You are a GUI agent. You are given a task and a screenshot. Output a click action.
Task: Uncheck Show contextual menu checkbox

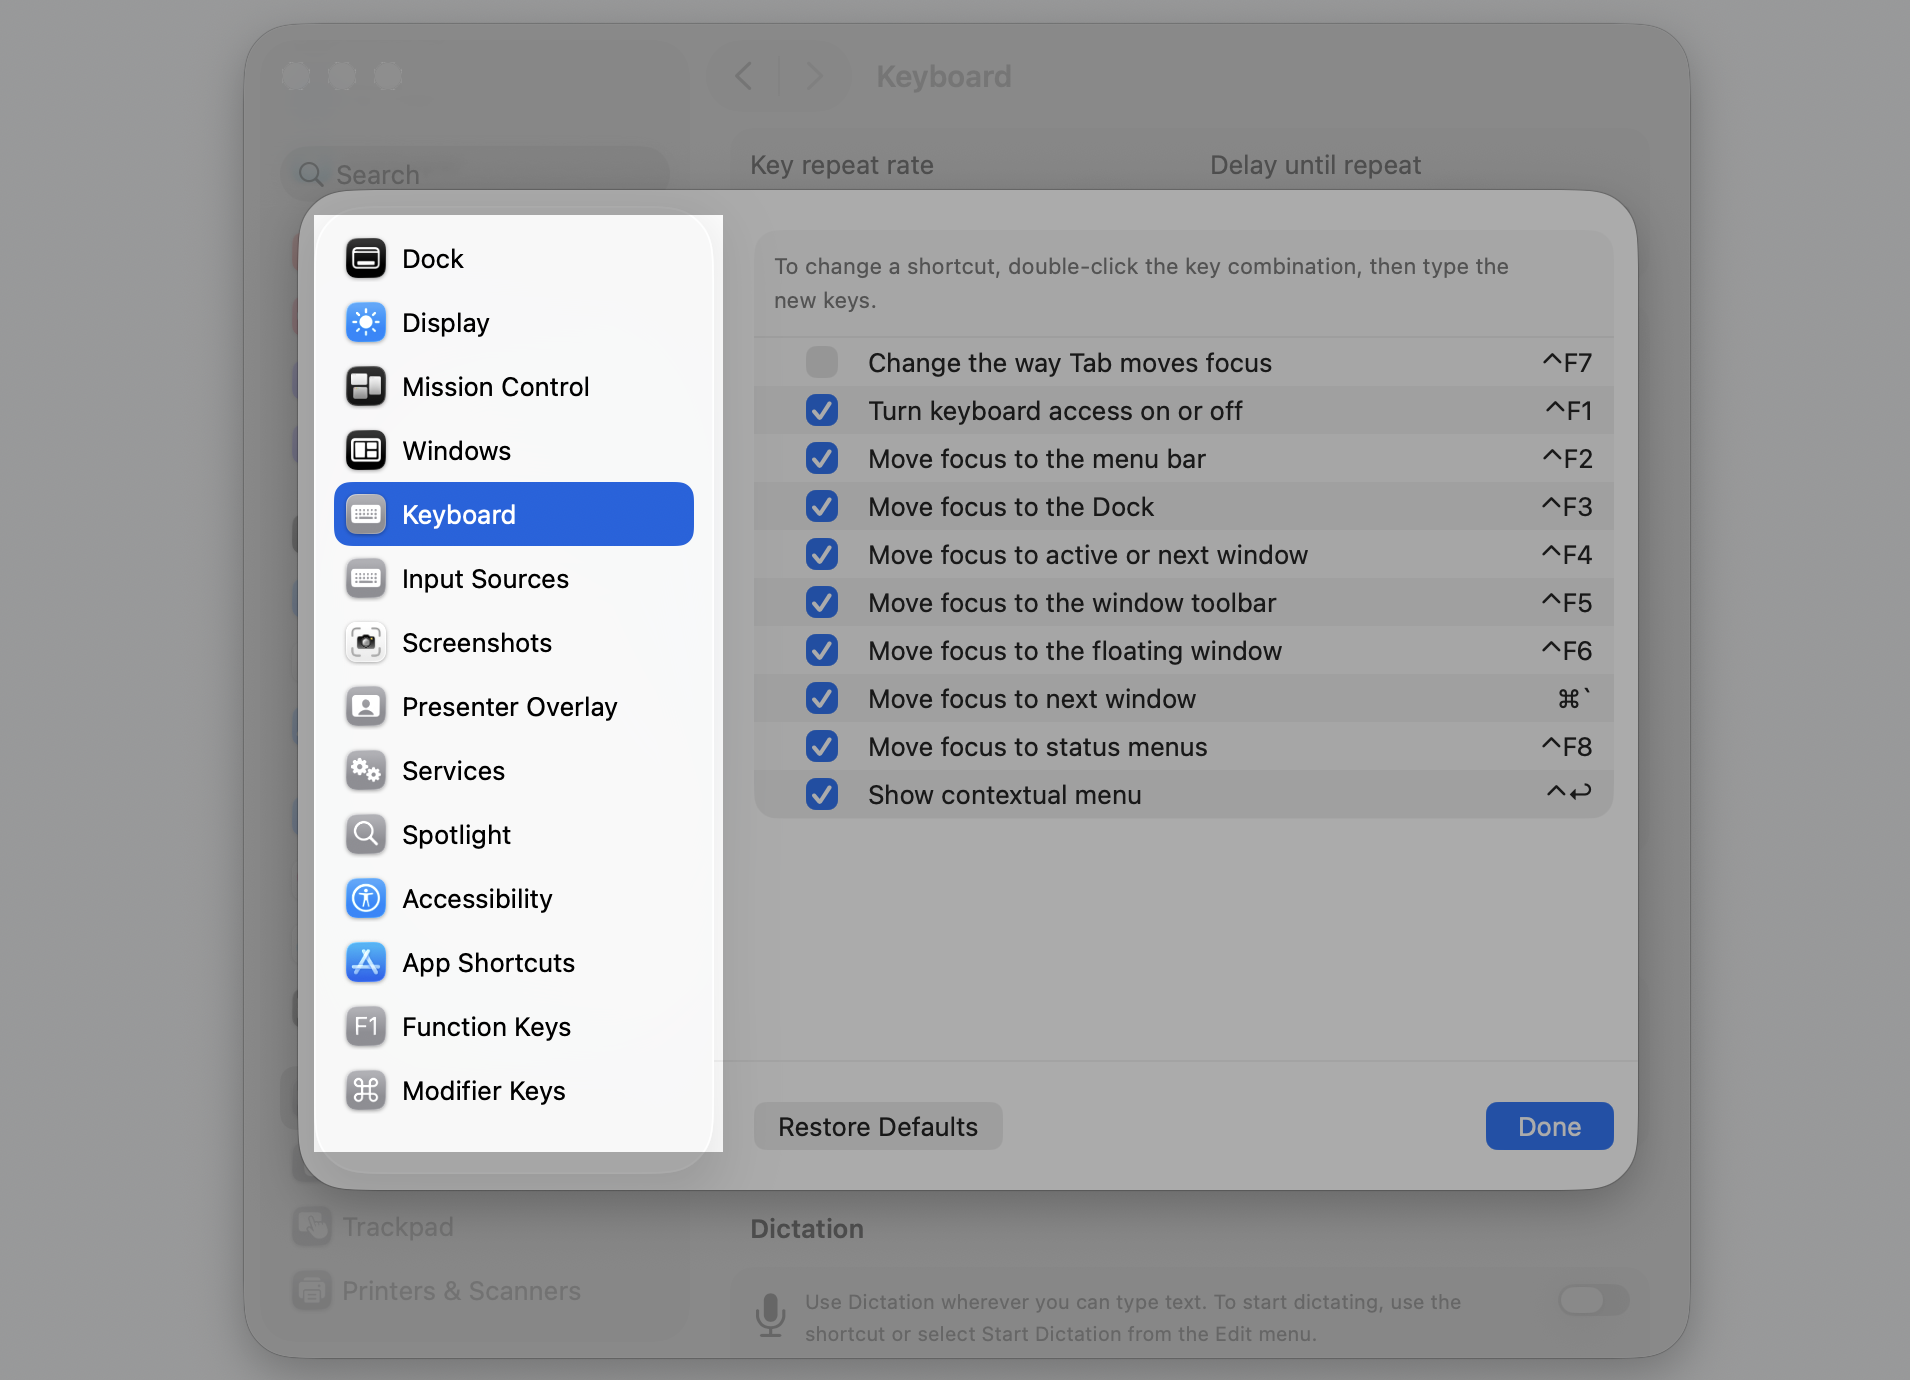(822, 794)
